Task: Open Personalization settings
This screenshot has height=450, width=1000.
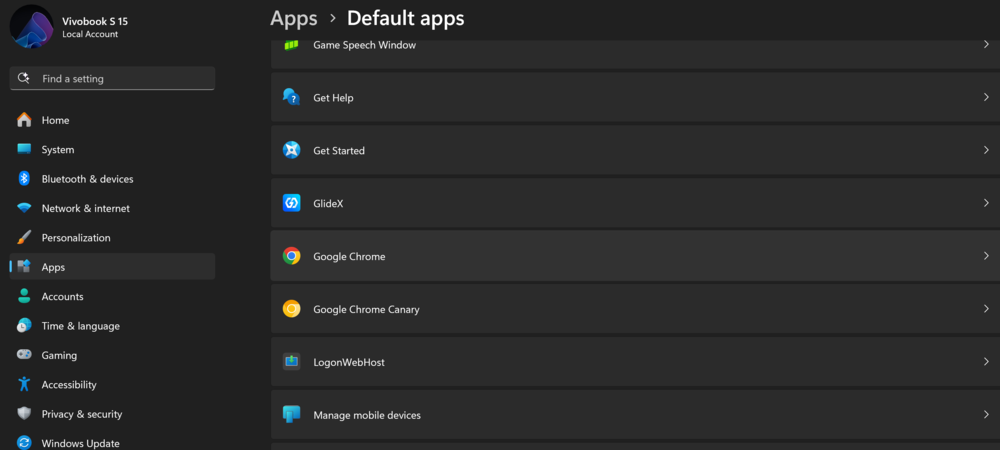Action: pos(112,237)
